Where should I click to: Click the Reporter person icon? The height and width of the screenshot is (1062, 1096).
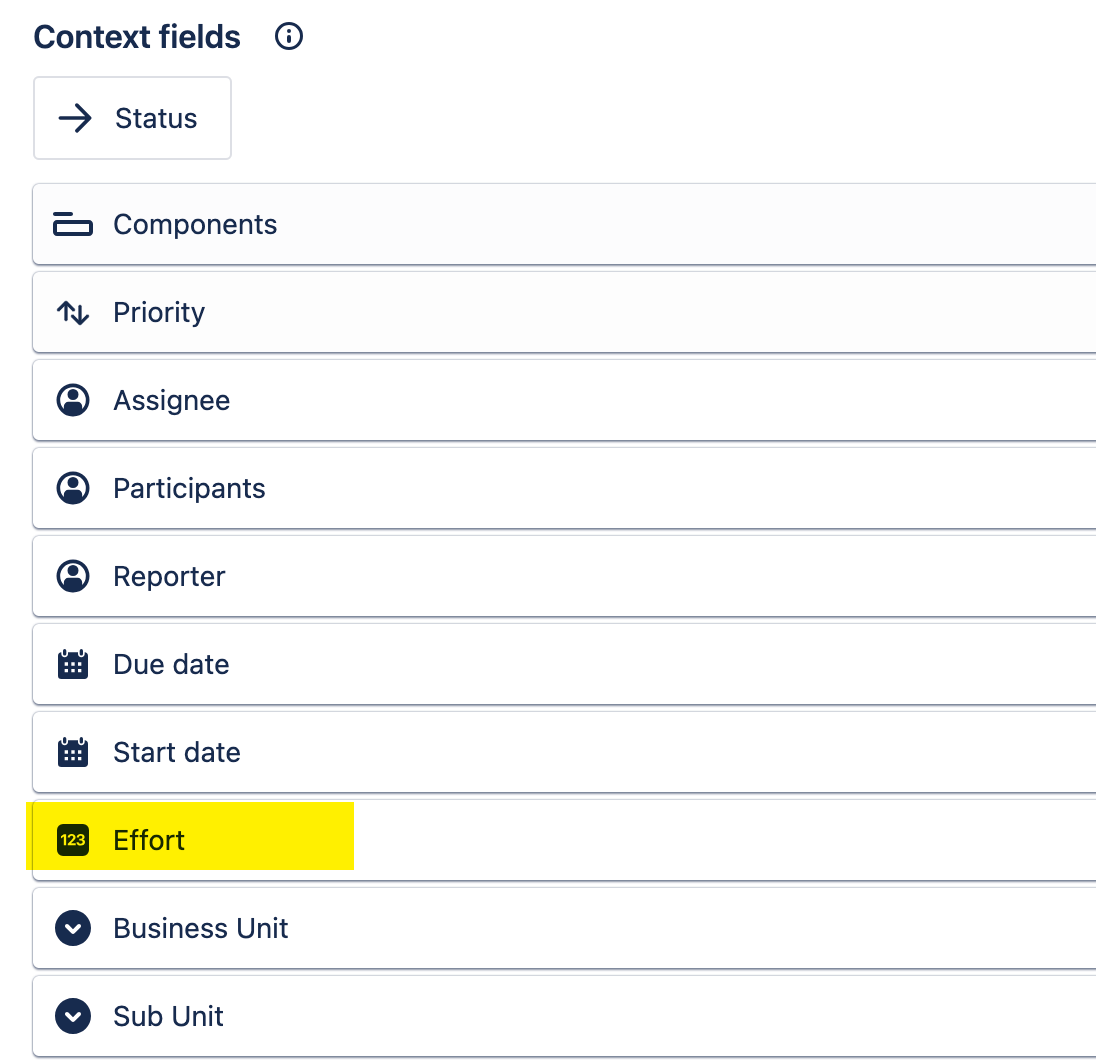73,576
